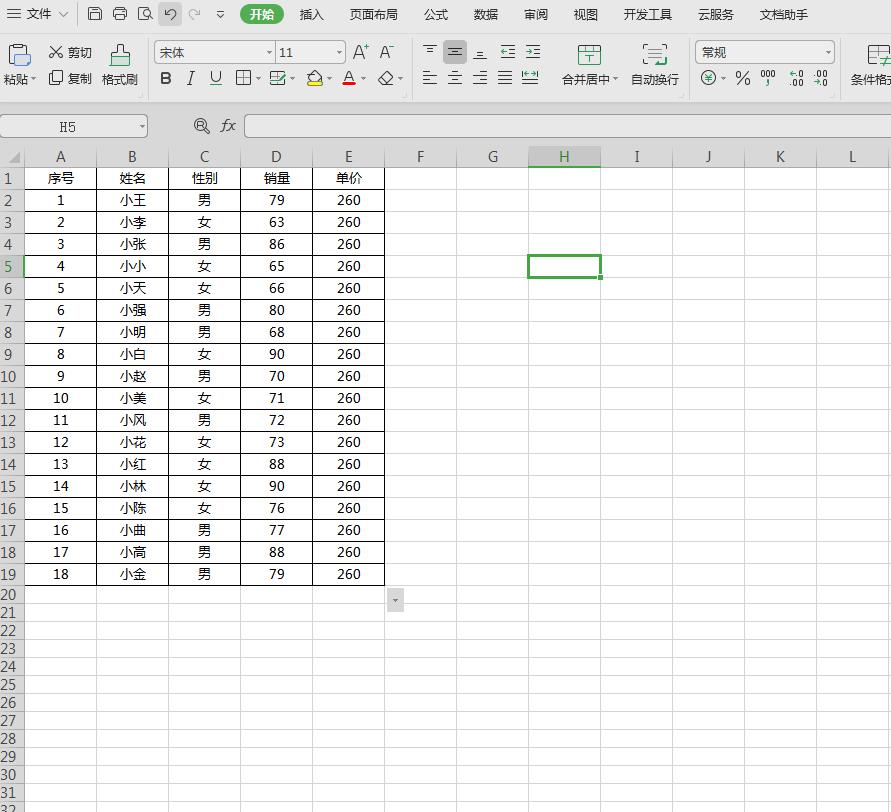
Task: Apply percent style format
Action: coord(743,78)
